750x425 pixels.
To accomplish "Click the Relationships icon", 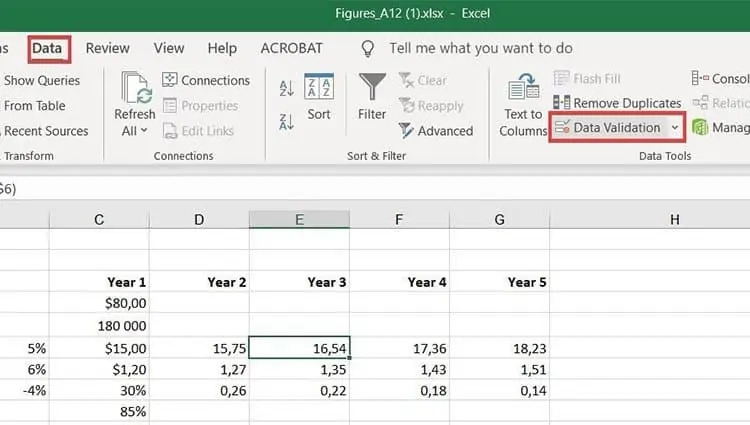I will [x=701, y=102].
